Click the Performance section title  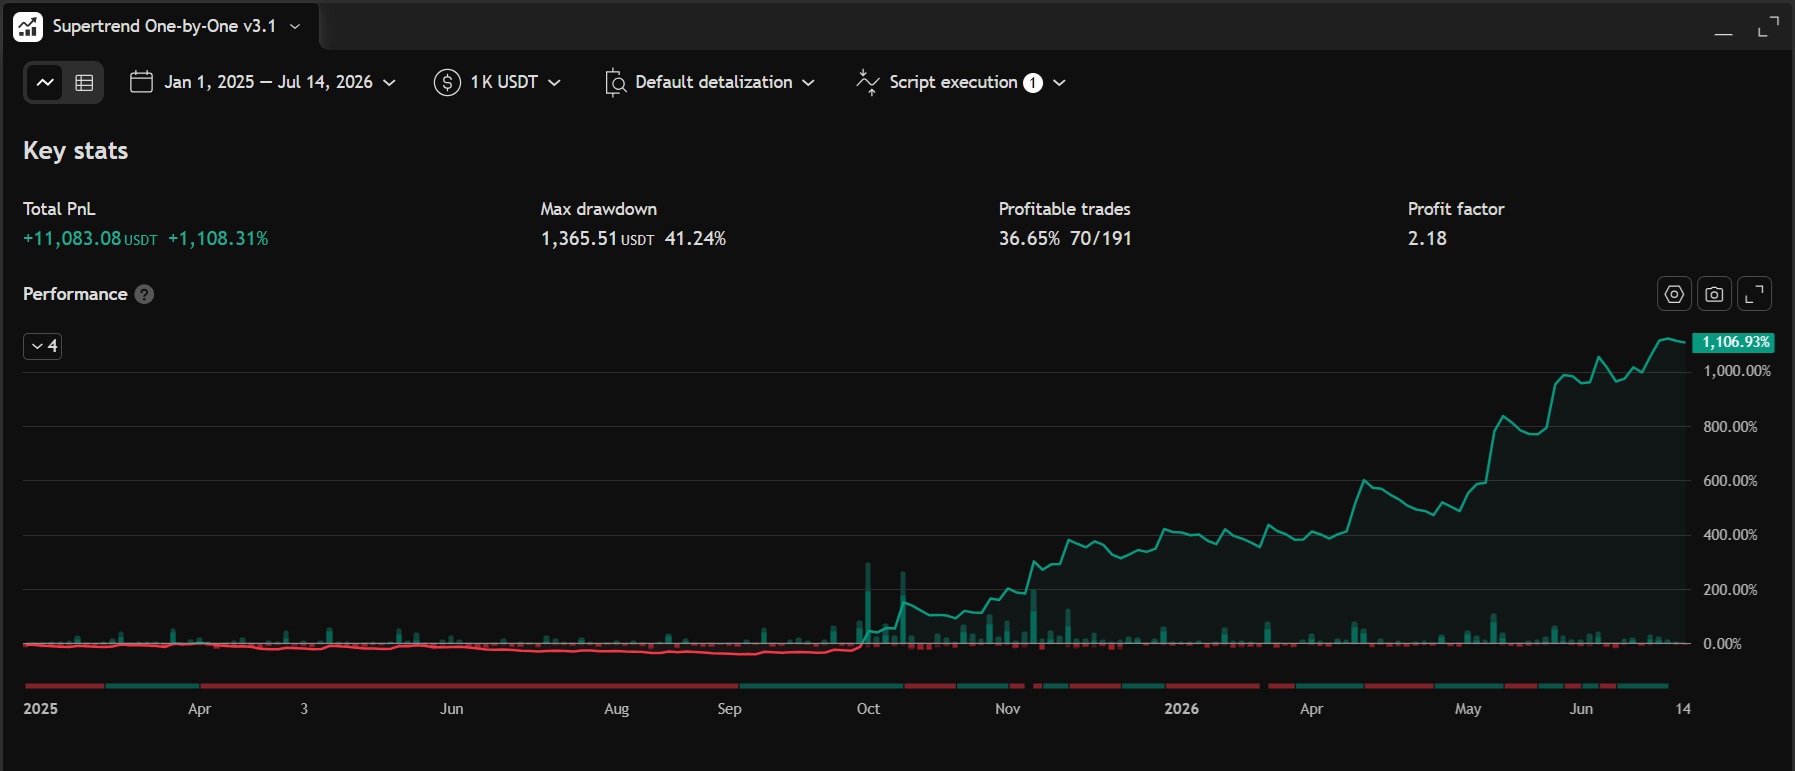click(x=75, y=294)
